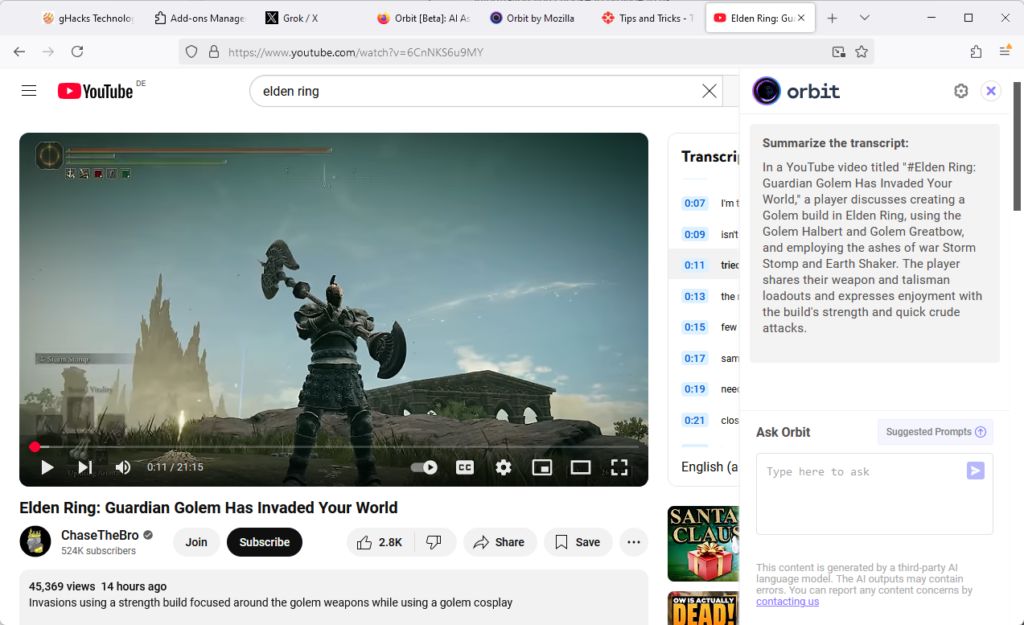Viewport: 1024px width, 625px height.
Task: Reload the current page
Action: click(77, 52)
